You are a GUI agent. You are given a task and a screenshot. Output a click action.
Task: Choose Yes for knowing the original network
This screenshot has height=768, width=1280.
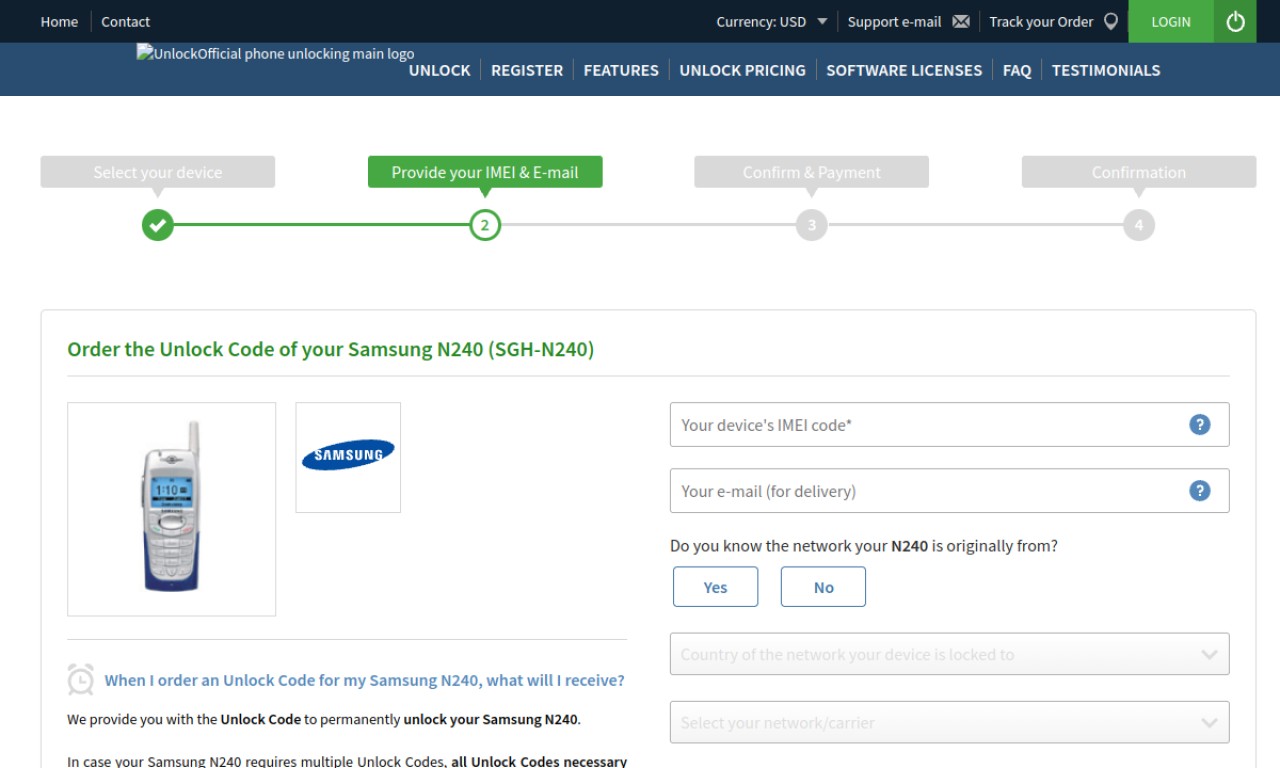click(x=715, y=587)
